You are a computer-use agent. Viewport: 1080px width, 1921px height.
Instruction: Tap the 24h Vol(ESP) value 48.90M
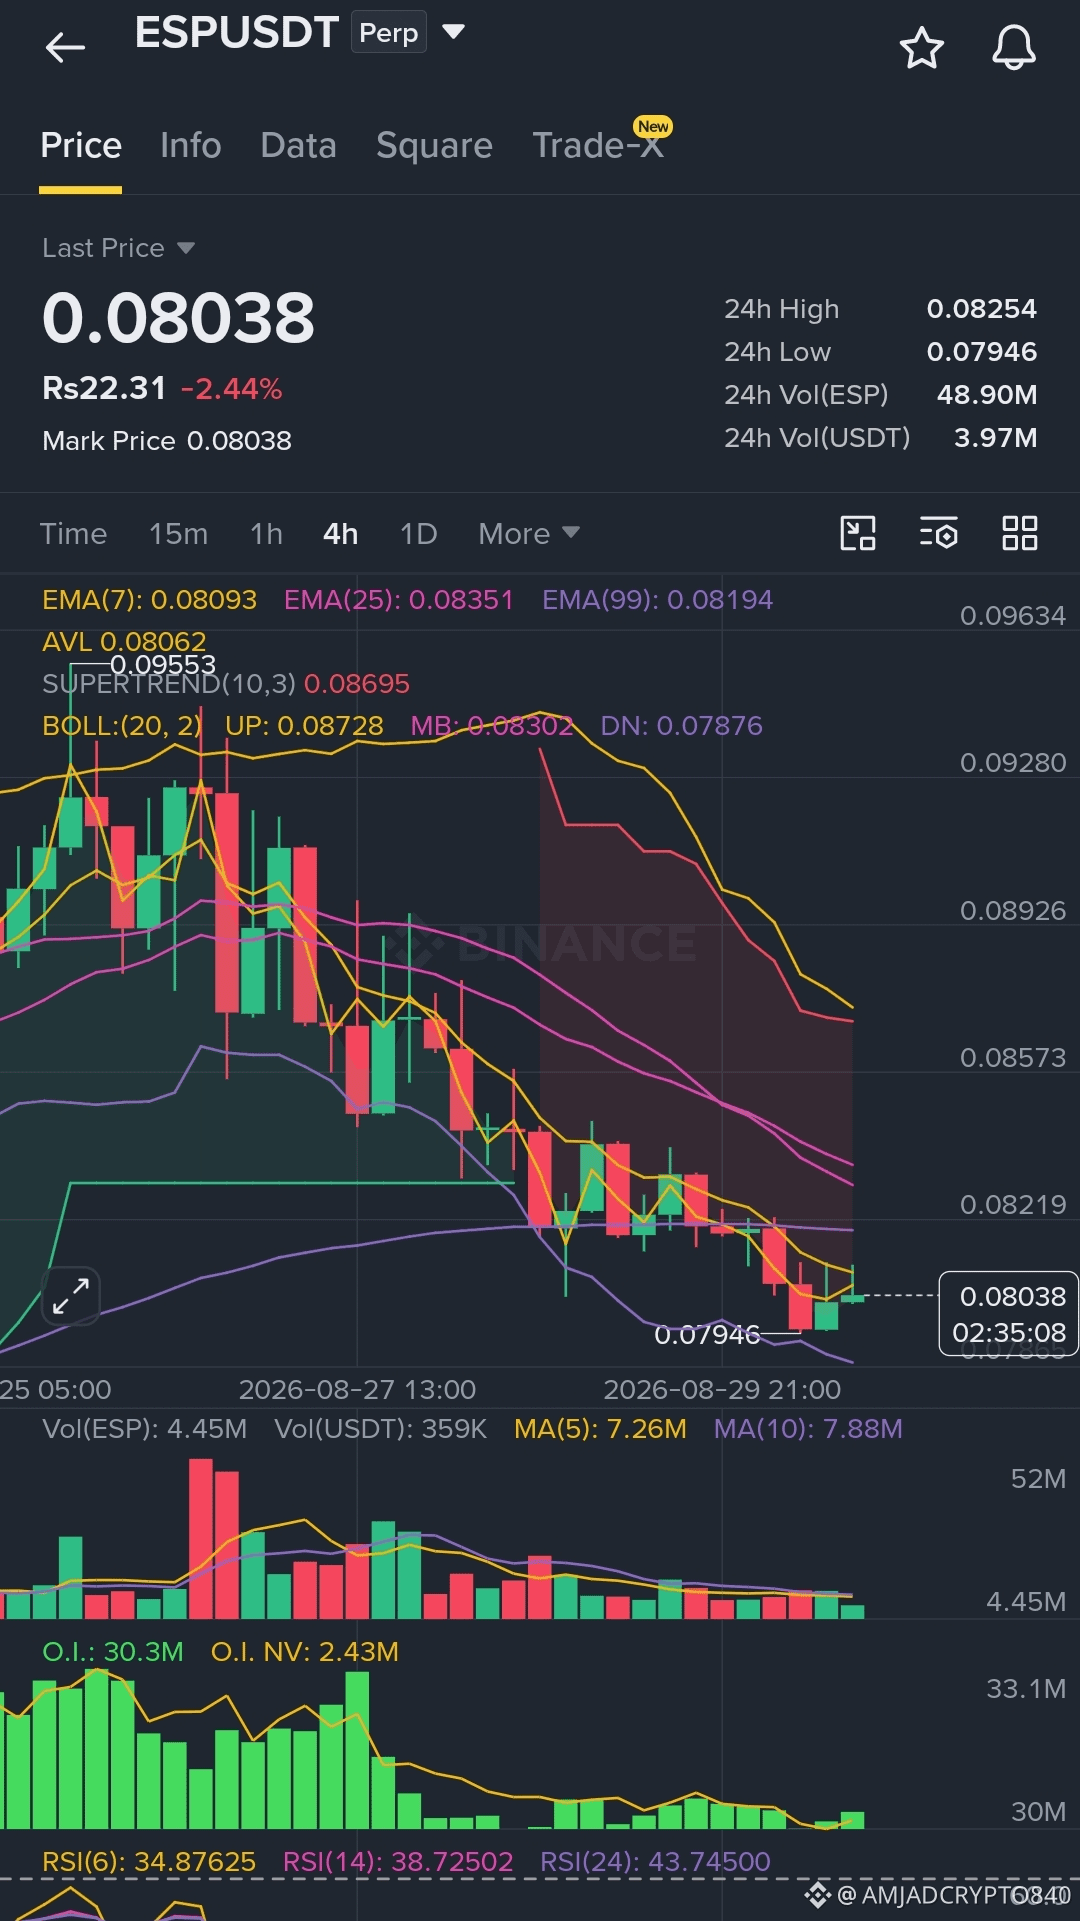tap(986, 395)
